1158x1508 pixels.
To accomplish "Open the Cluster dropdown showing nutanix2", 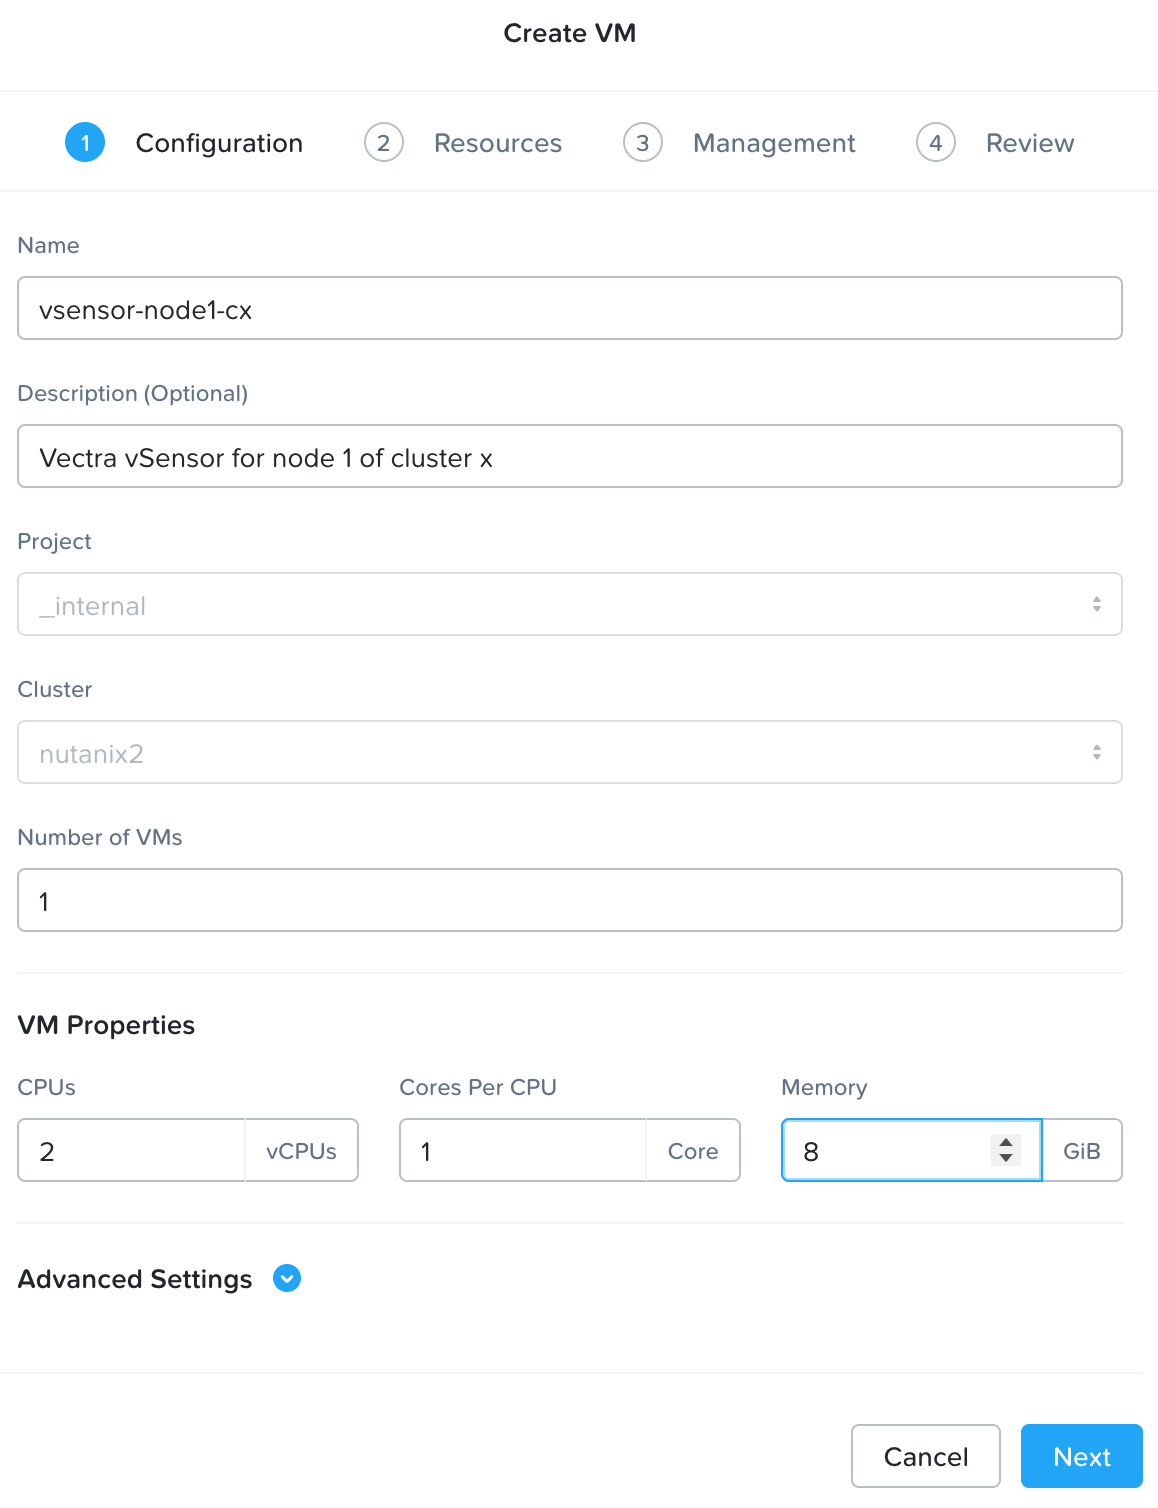I will (x=570, y=752).
